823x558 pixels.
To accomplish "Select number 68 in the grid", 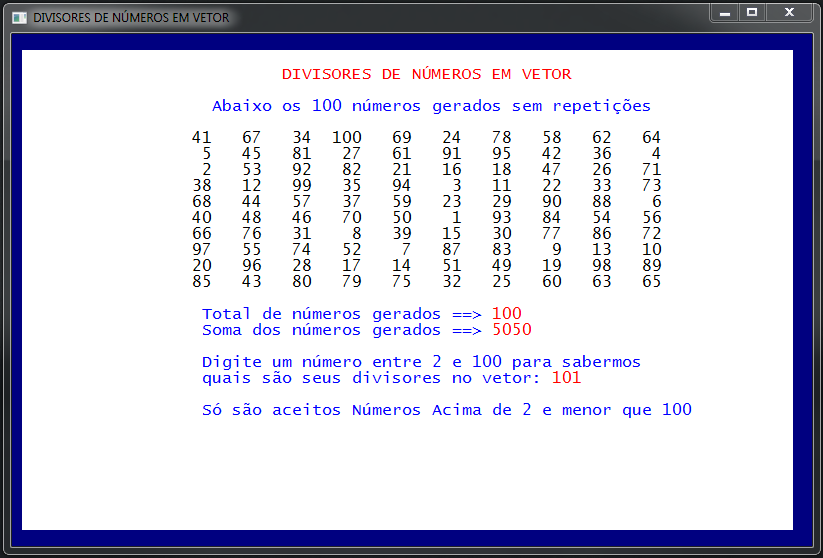I will point(202,202).
